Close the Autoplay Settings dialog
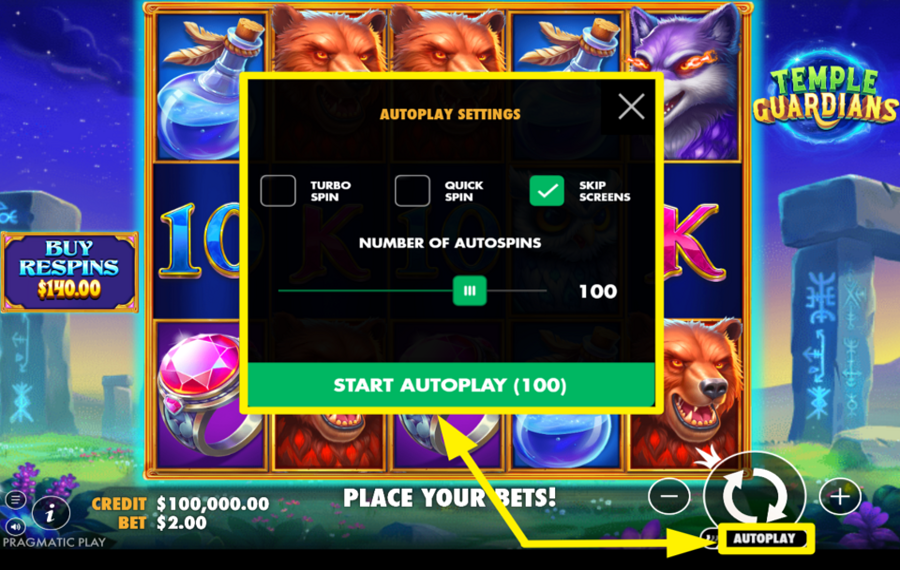 click(631, 106)
